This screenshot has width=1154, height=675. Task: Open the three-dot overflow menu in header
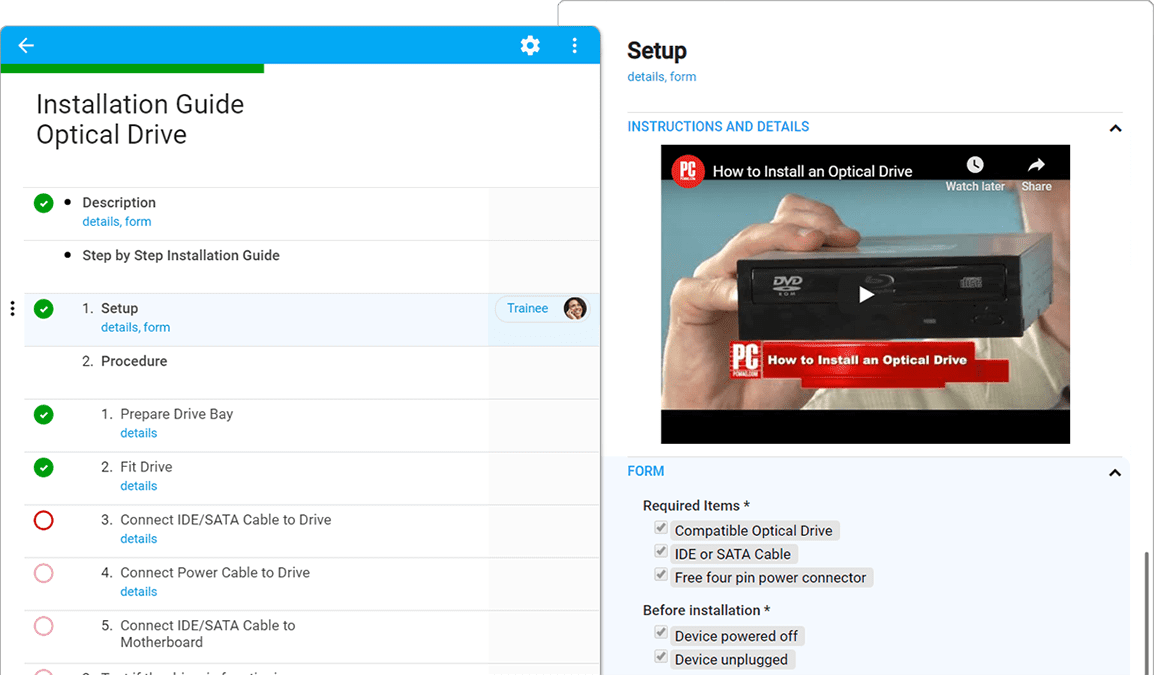(x=574, y=45)
